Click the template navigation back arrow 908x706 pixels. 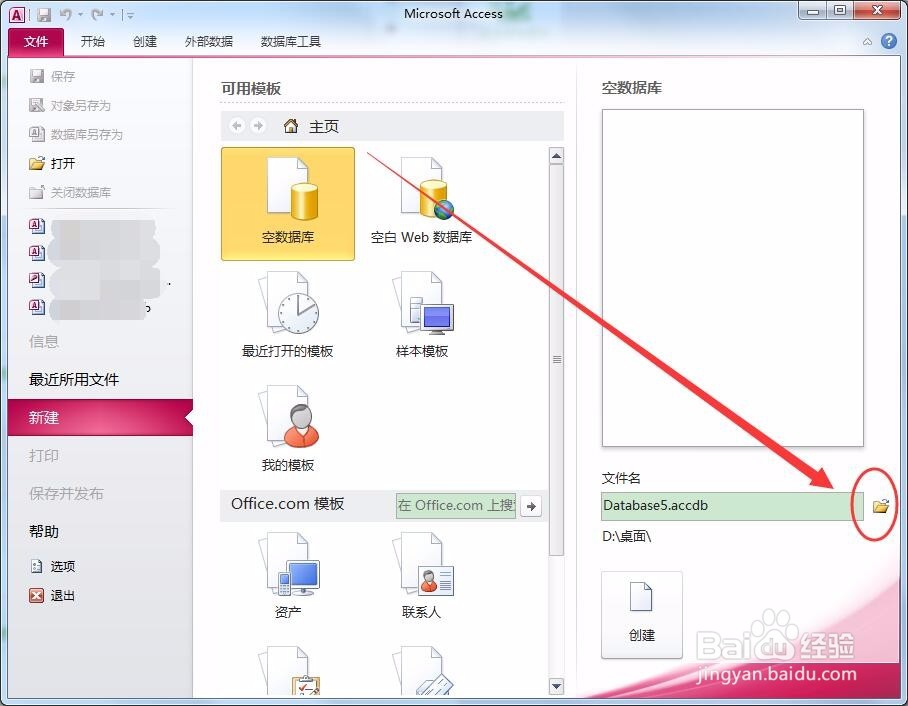(x=237, y=126)
